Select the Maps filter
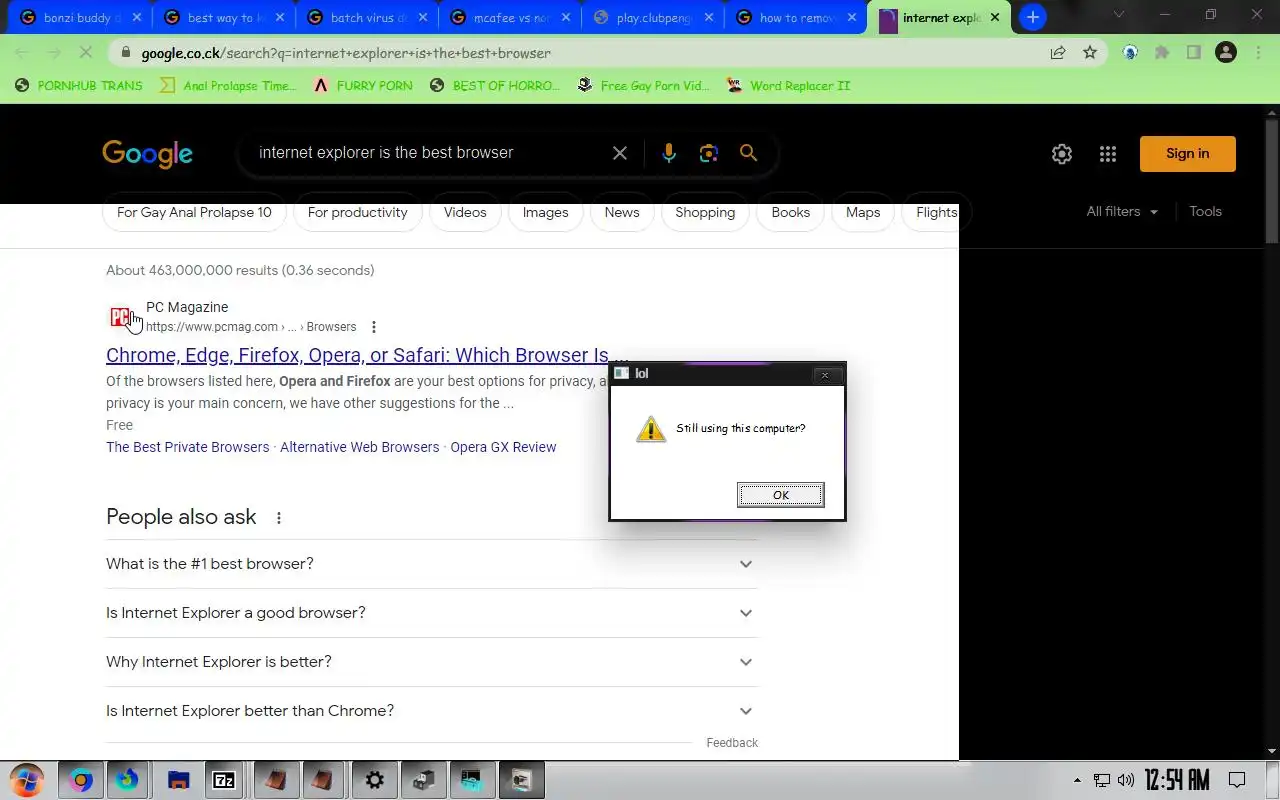Viewport: 1280px width, 800px height. [863, 212]
